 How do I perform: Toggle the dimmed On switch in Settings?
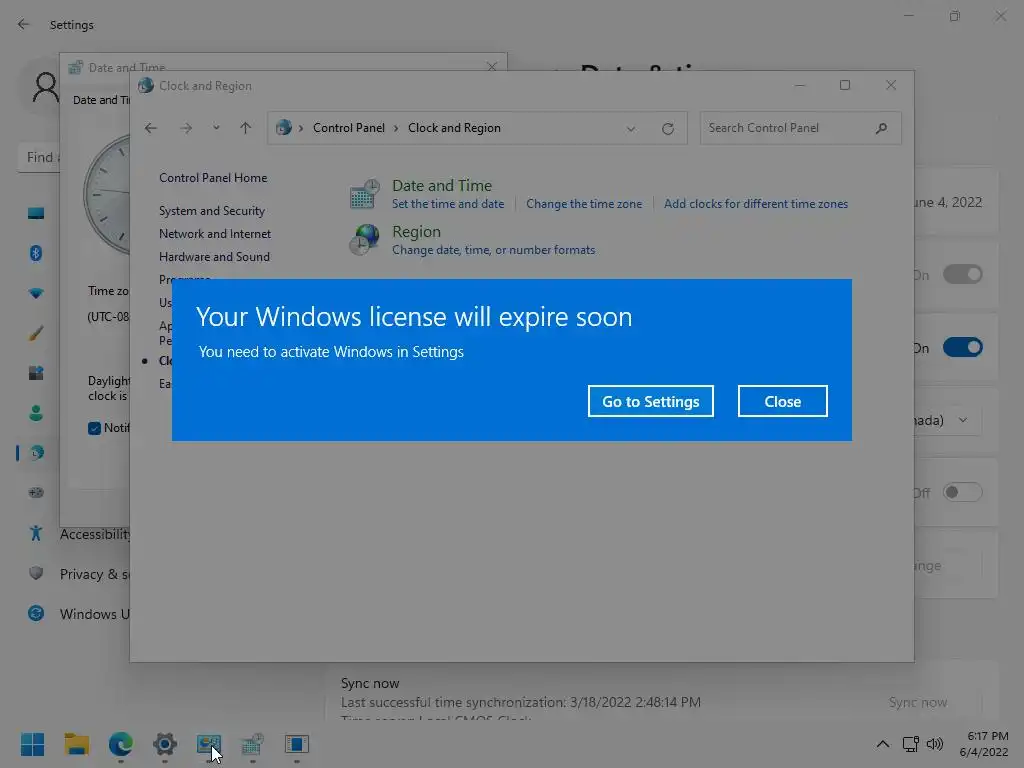pos(962,274)
